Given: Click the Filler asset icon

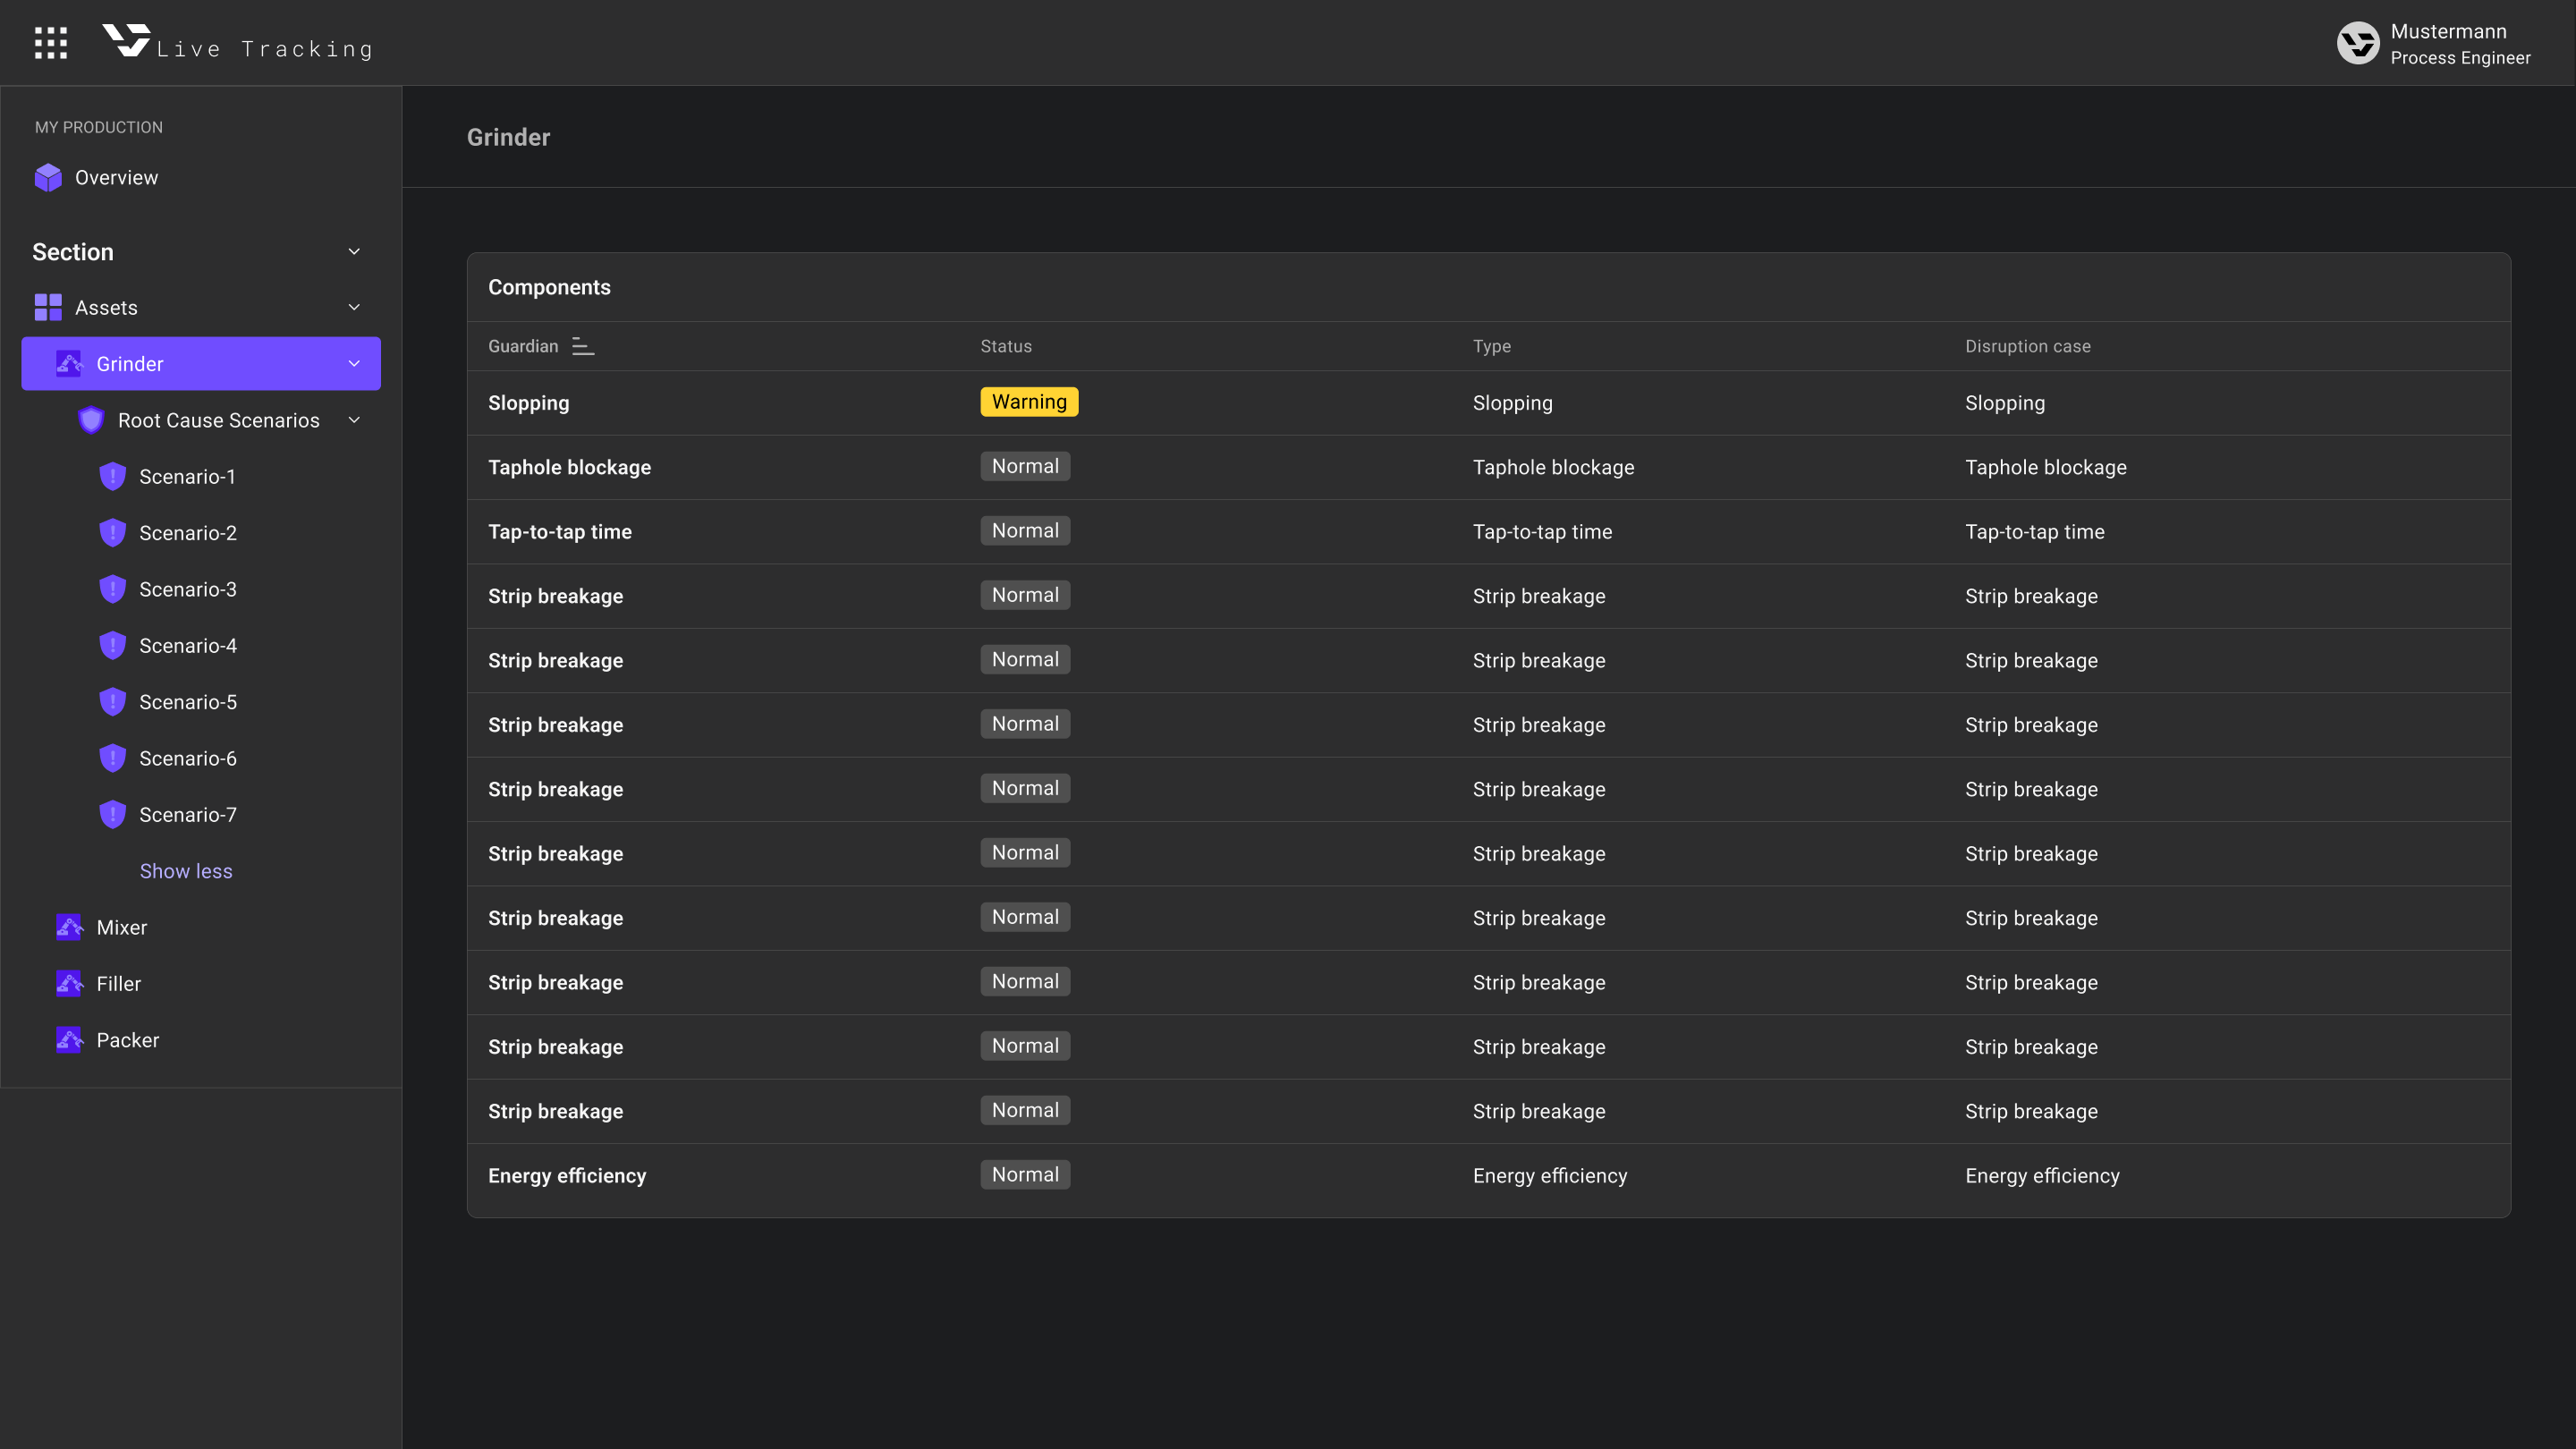Looking at the screenshot, I should pyautogui.click(x=69, y=984).
